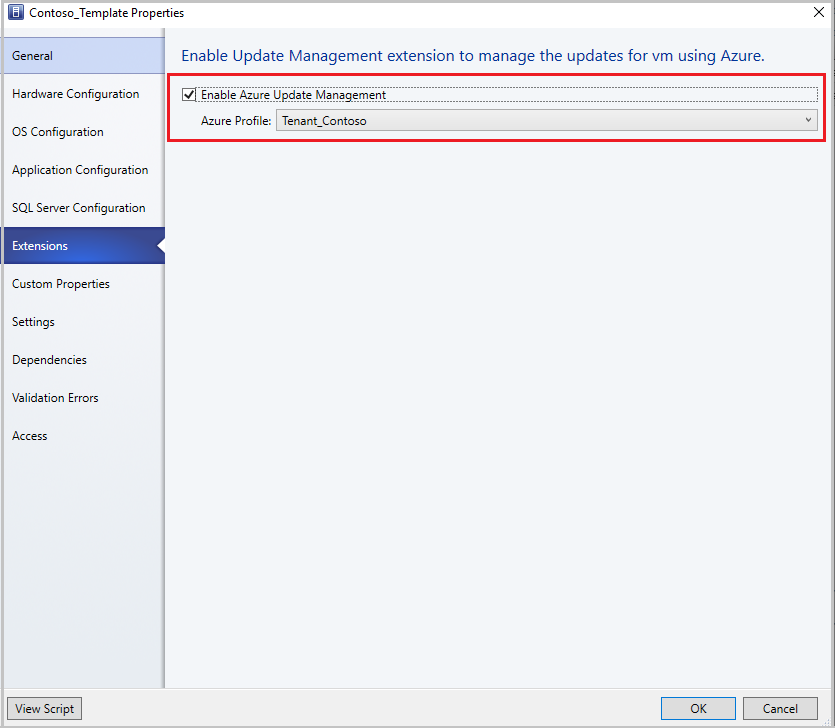Image resolution: width=835 pixels, height=728 pixels.
Task: Click the template properties title icon
Action: (x=16, y=12)
